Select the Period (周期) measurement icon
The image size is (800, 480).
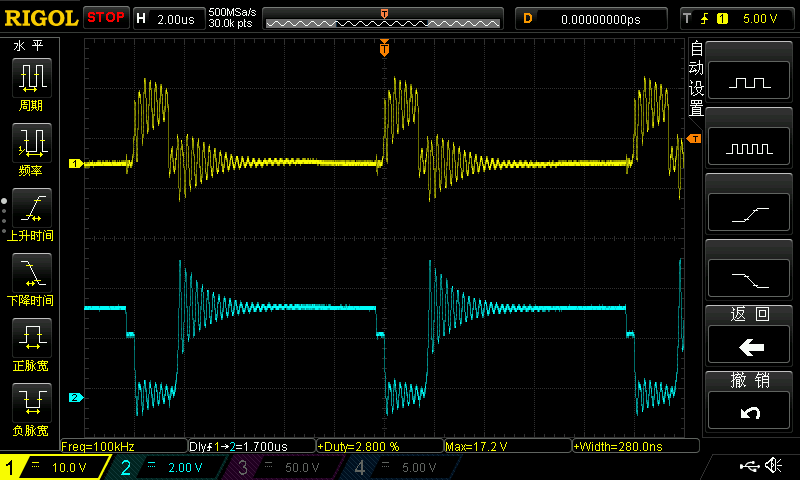pos(32,78)
